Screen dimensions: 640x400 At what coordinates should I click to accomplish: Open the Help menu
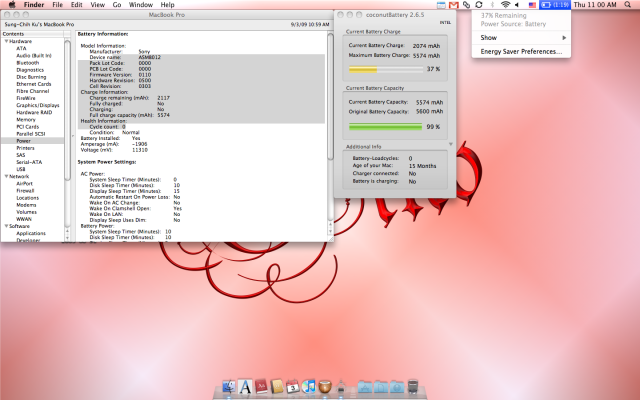[x=167, y=5]
